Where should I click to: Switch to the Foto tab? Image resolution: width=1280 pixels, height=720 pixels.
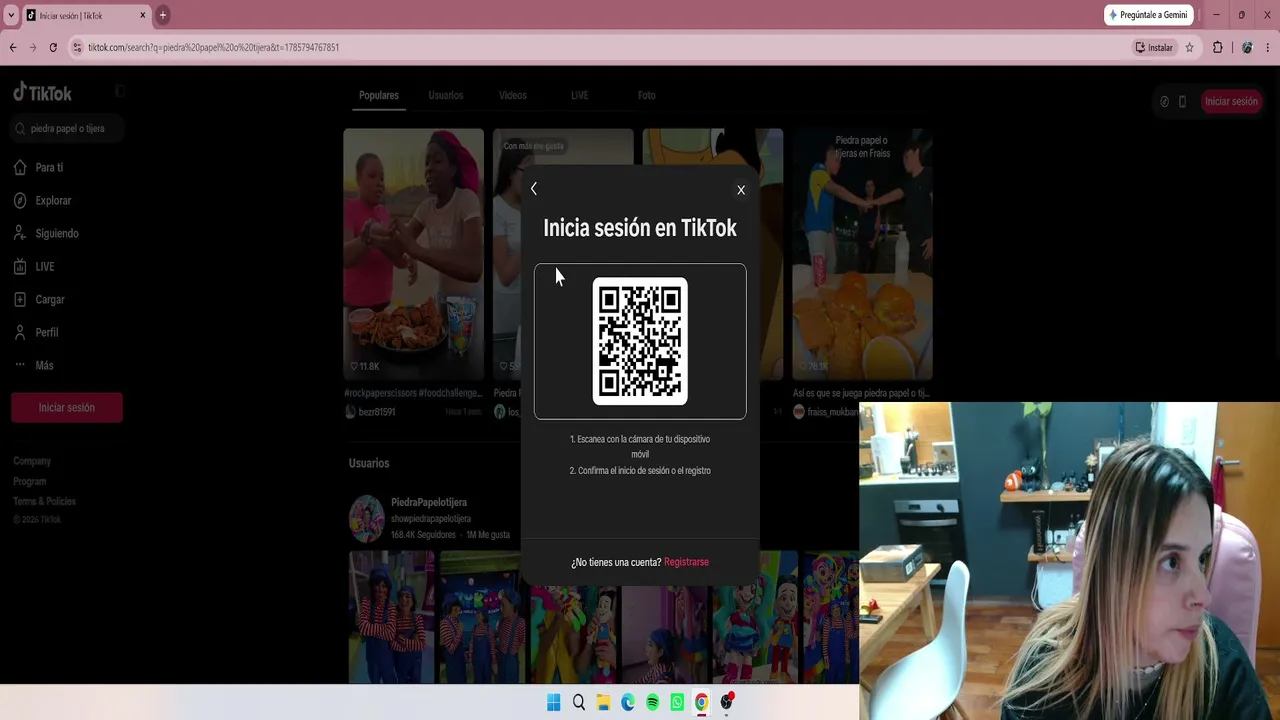tap(647, 95)
